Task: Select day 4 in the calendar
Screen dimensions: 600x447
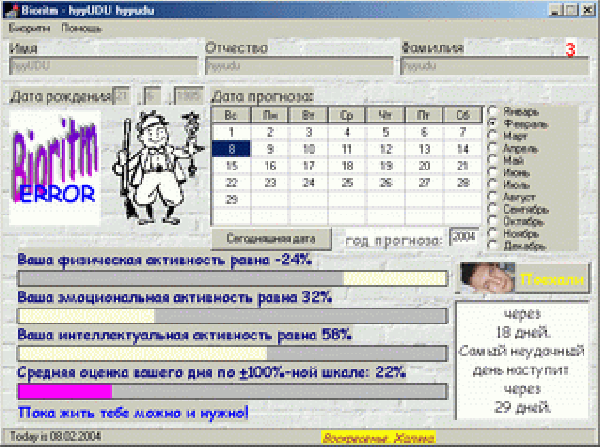Action: tap(347, 132)
